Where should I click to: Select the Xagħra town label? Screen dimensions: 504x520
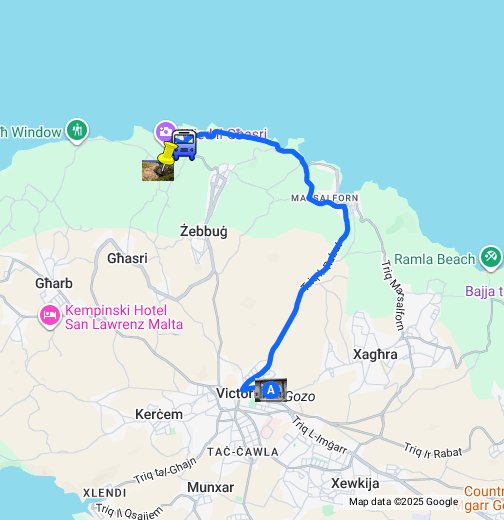tap(375, 354)
